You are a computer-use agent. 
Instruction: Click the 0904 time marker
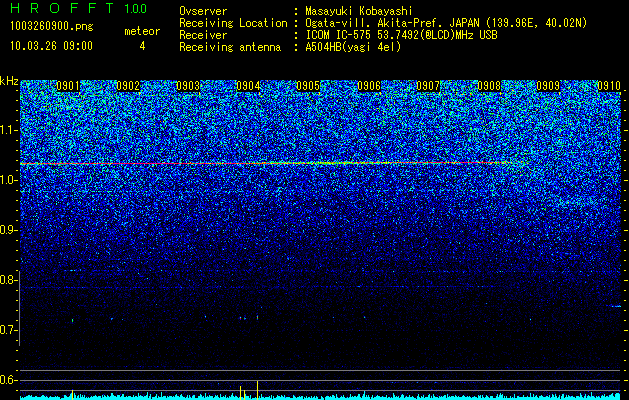point(248,86)
